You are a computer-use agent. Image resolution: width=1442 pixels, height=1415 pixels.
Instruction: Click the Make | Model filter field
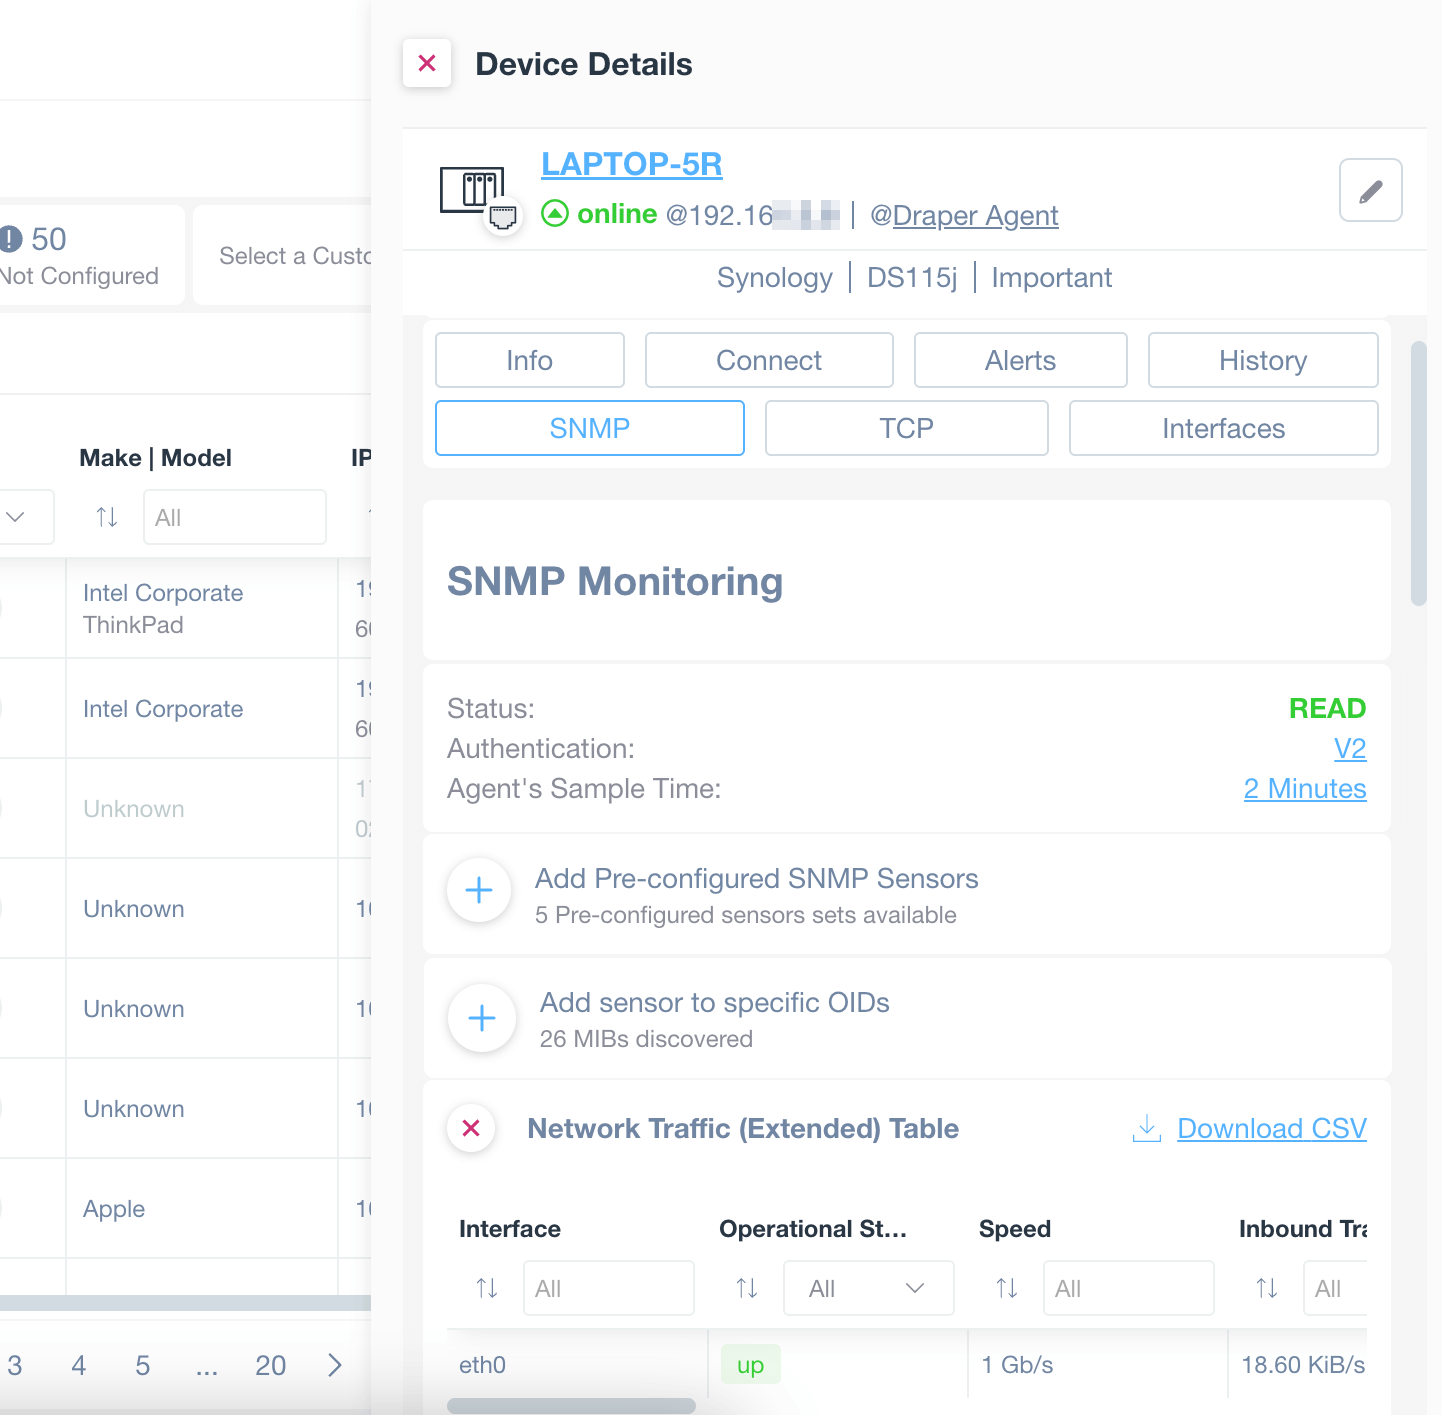point(235,517)
